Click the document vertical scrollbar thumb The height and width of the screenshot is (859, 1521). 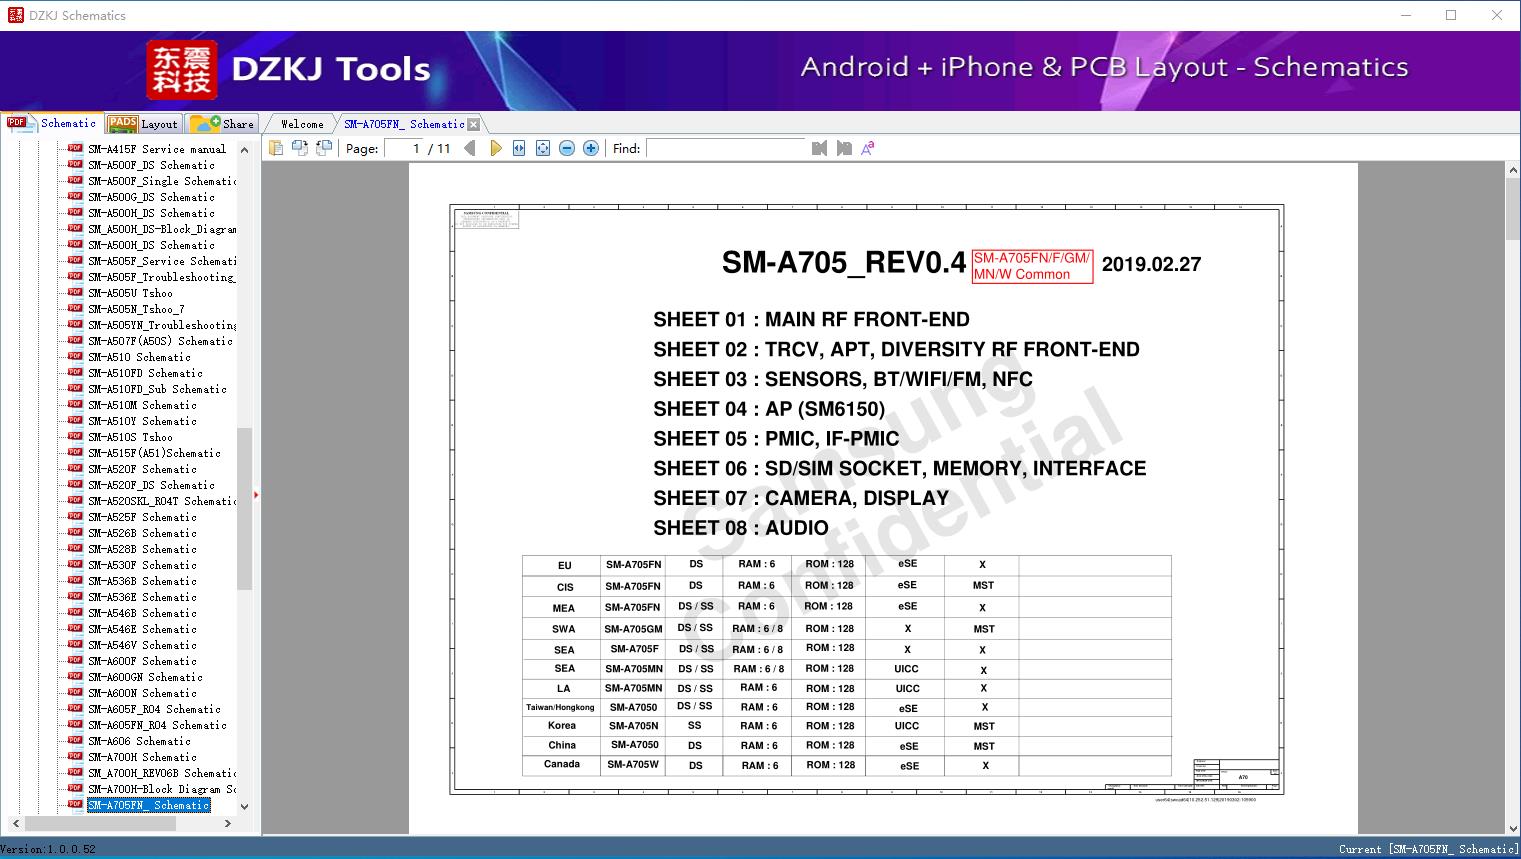click(1513, 210)
